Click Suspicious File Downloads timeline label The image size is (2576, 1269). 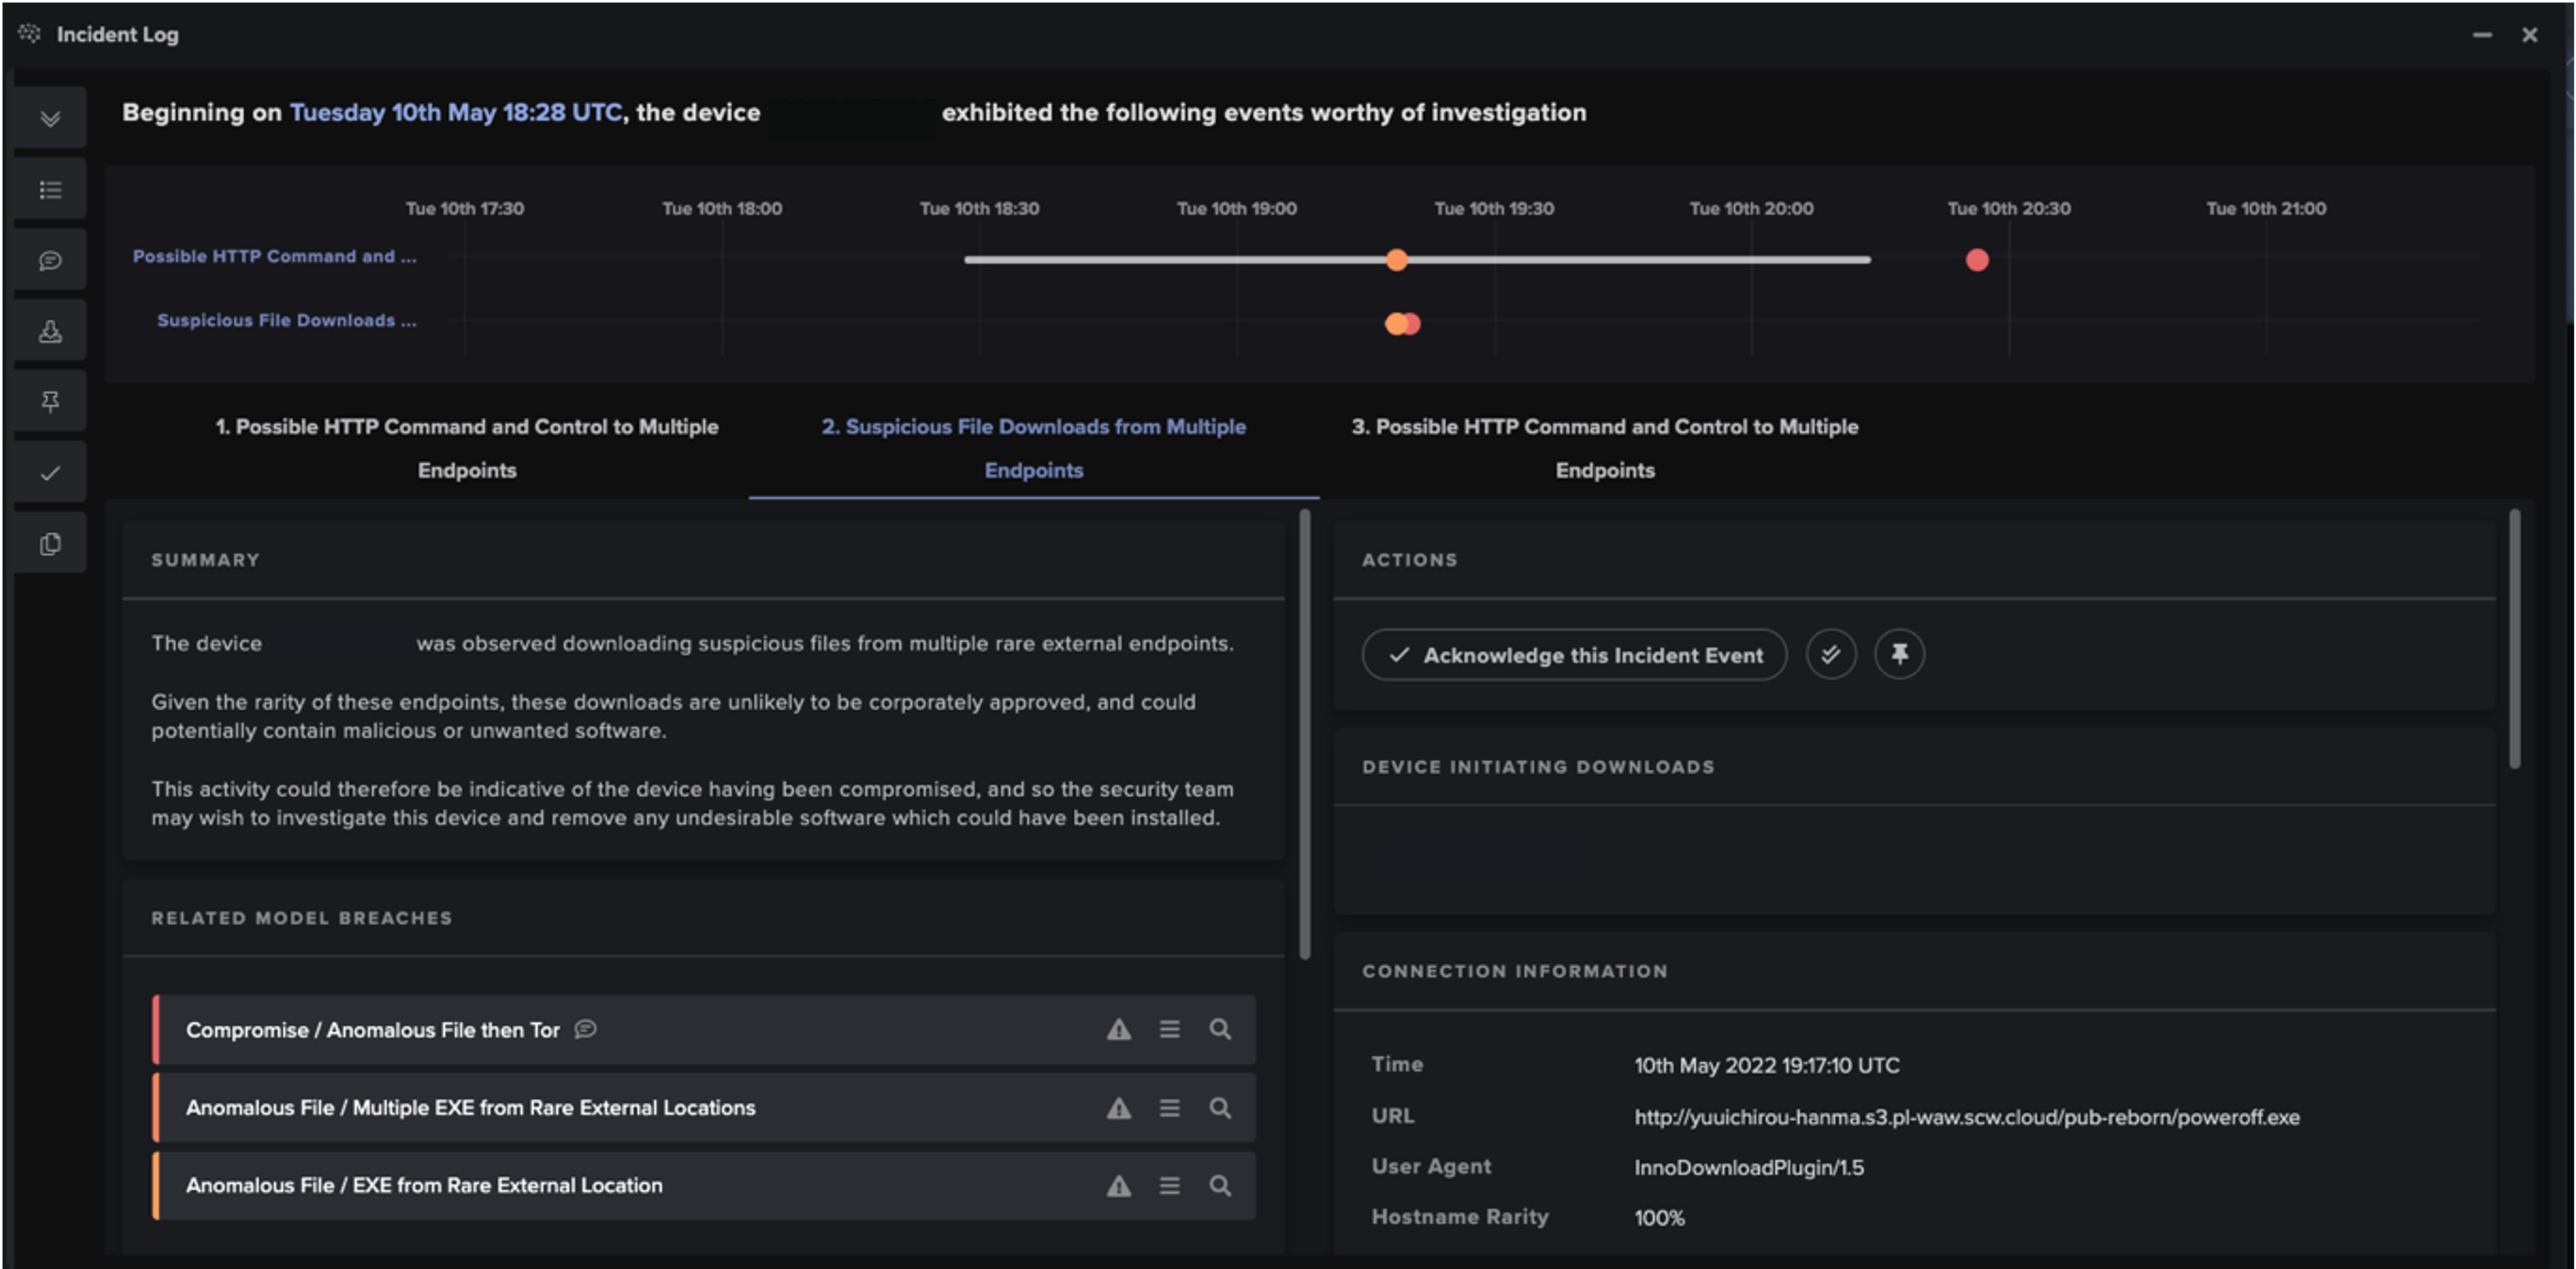[286, 321]
